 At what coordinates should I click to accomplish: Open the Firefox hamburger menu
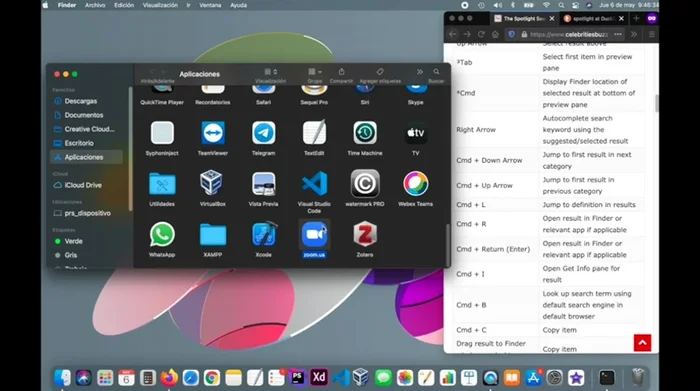click(651, 34)
